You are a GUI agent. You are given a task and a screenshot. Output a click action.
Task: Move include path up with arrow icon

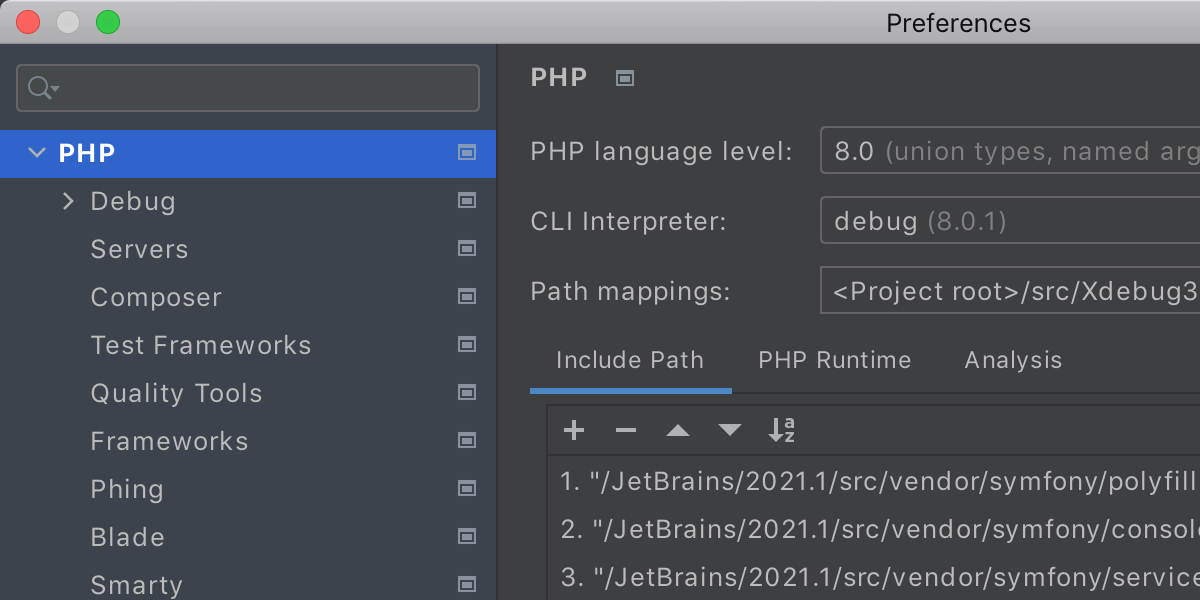coord(678,431)
